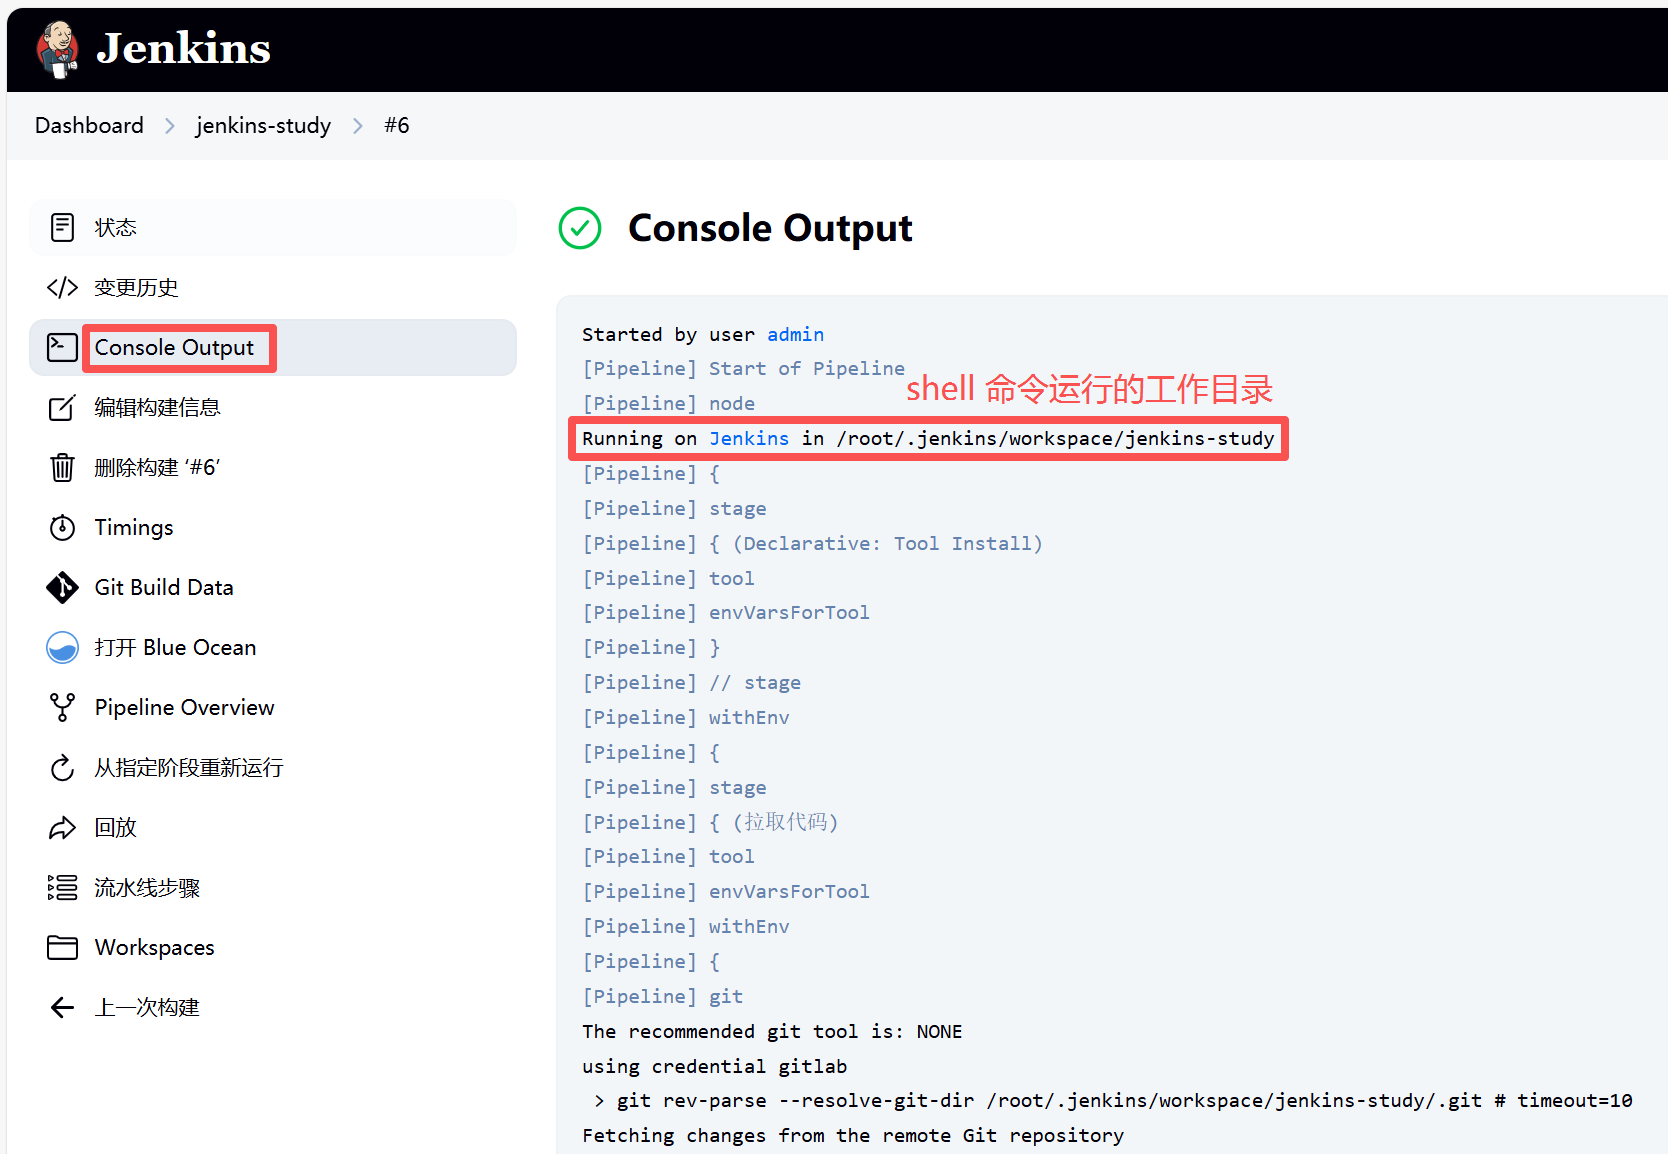This screenshot has width=1668, height=1154.
Task: Click the 编辑构建信息 edit pencil icon
Action: [62, 407]
